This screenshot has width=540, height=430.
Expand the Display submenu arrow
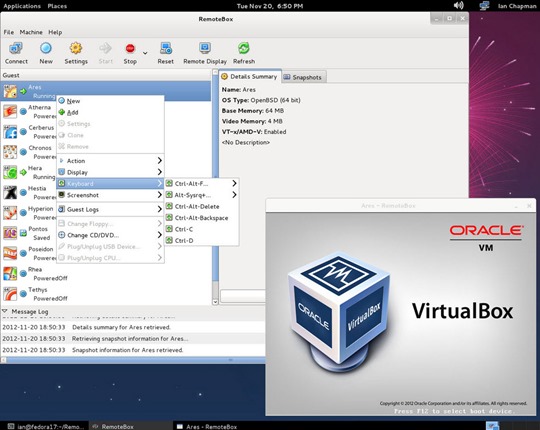159,172
